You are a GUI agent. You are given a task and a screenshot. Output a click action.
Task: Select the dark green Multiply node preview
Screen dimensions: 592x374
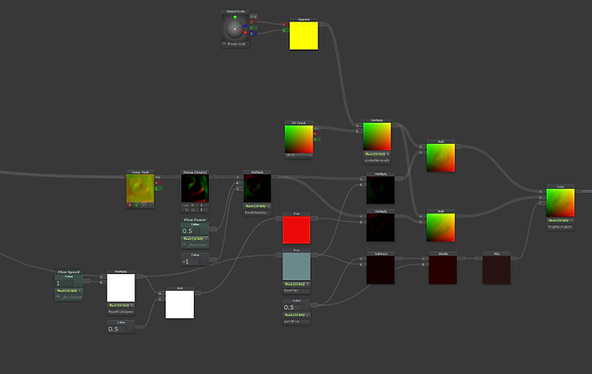[x=381, y=190]
